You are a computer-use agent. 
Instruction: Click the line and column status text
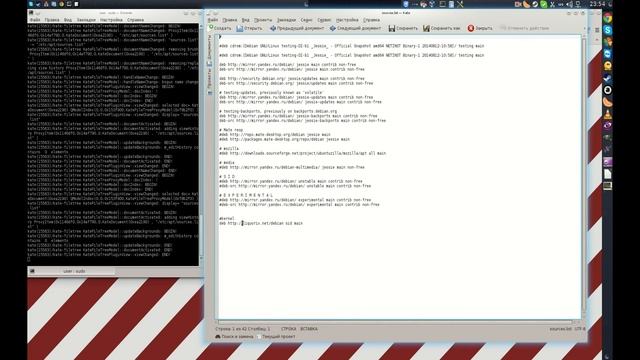tap(242, 329)
